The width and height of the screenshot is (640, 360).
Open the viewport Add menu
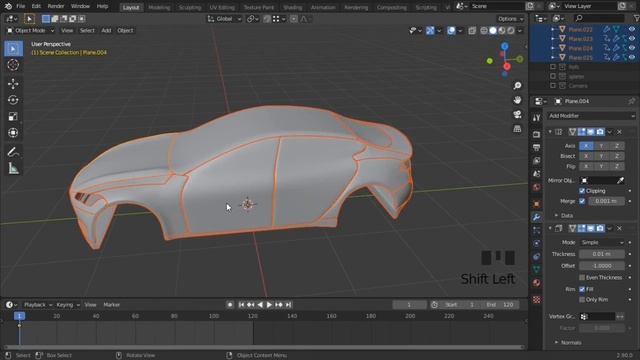click(106, 31)
